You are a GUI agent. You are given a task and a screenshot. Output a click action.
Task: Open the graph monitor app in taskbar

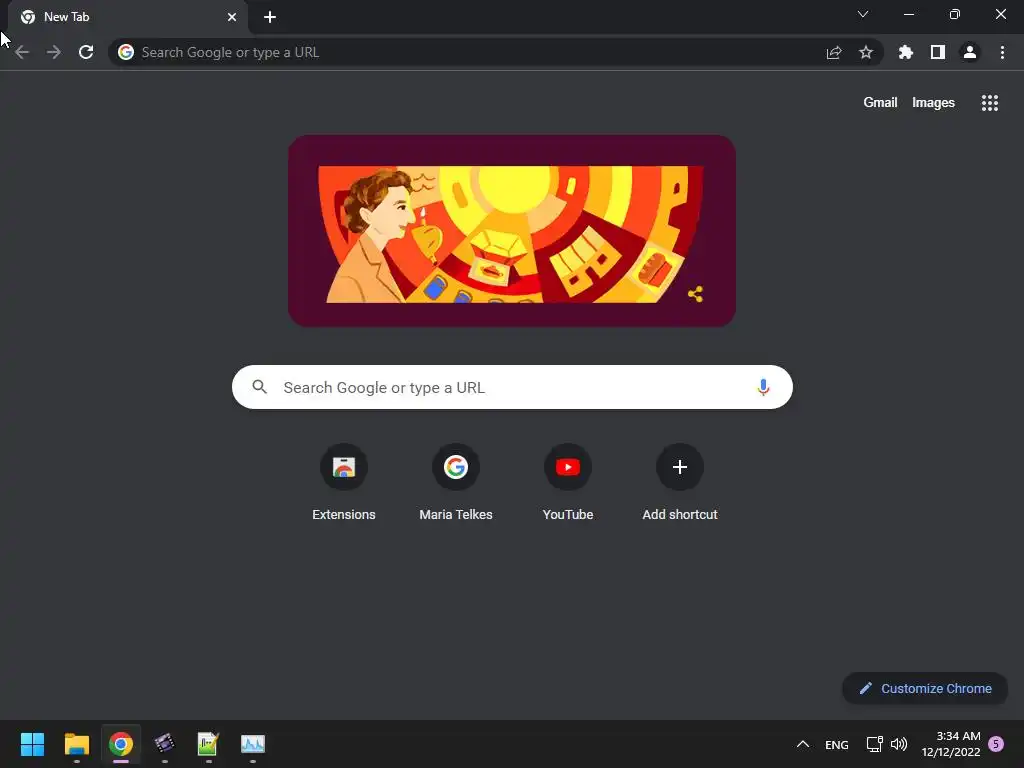pyautogui.click(x=253, y=744)
